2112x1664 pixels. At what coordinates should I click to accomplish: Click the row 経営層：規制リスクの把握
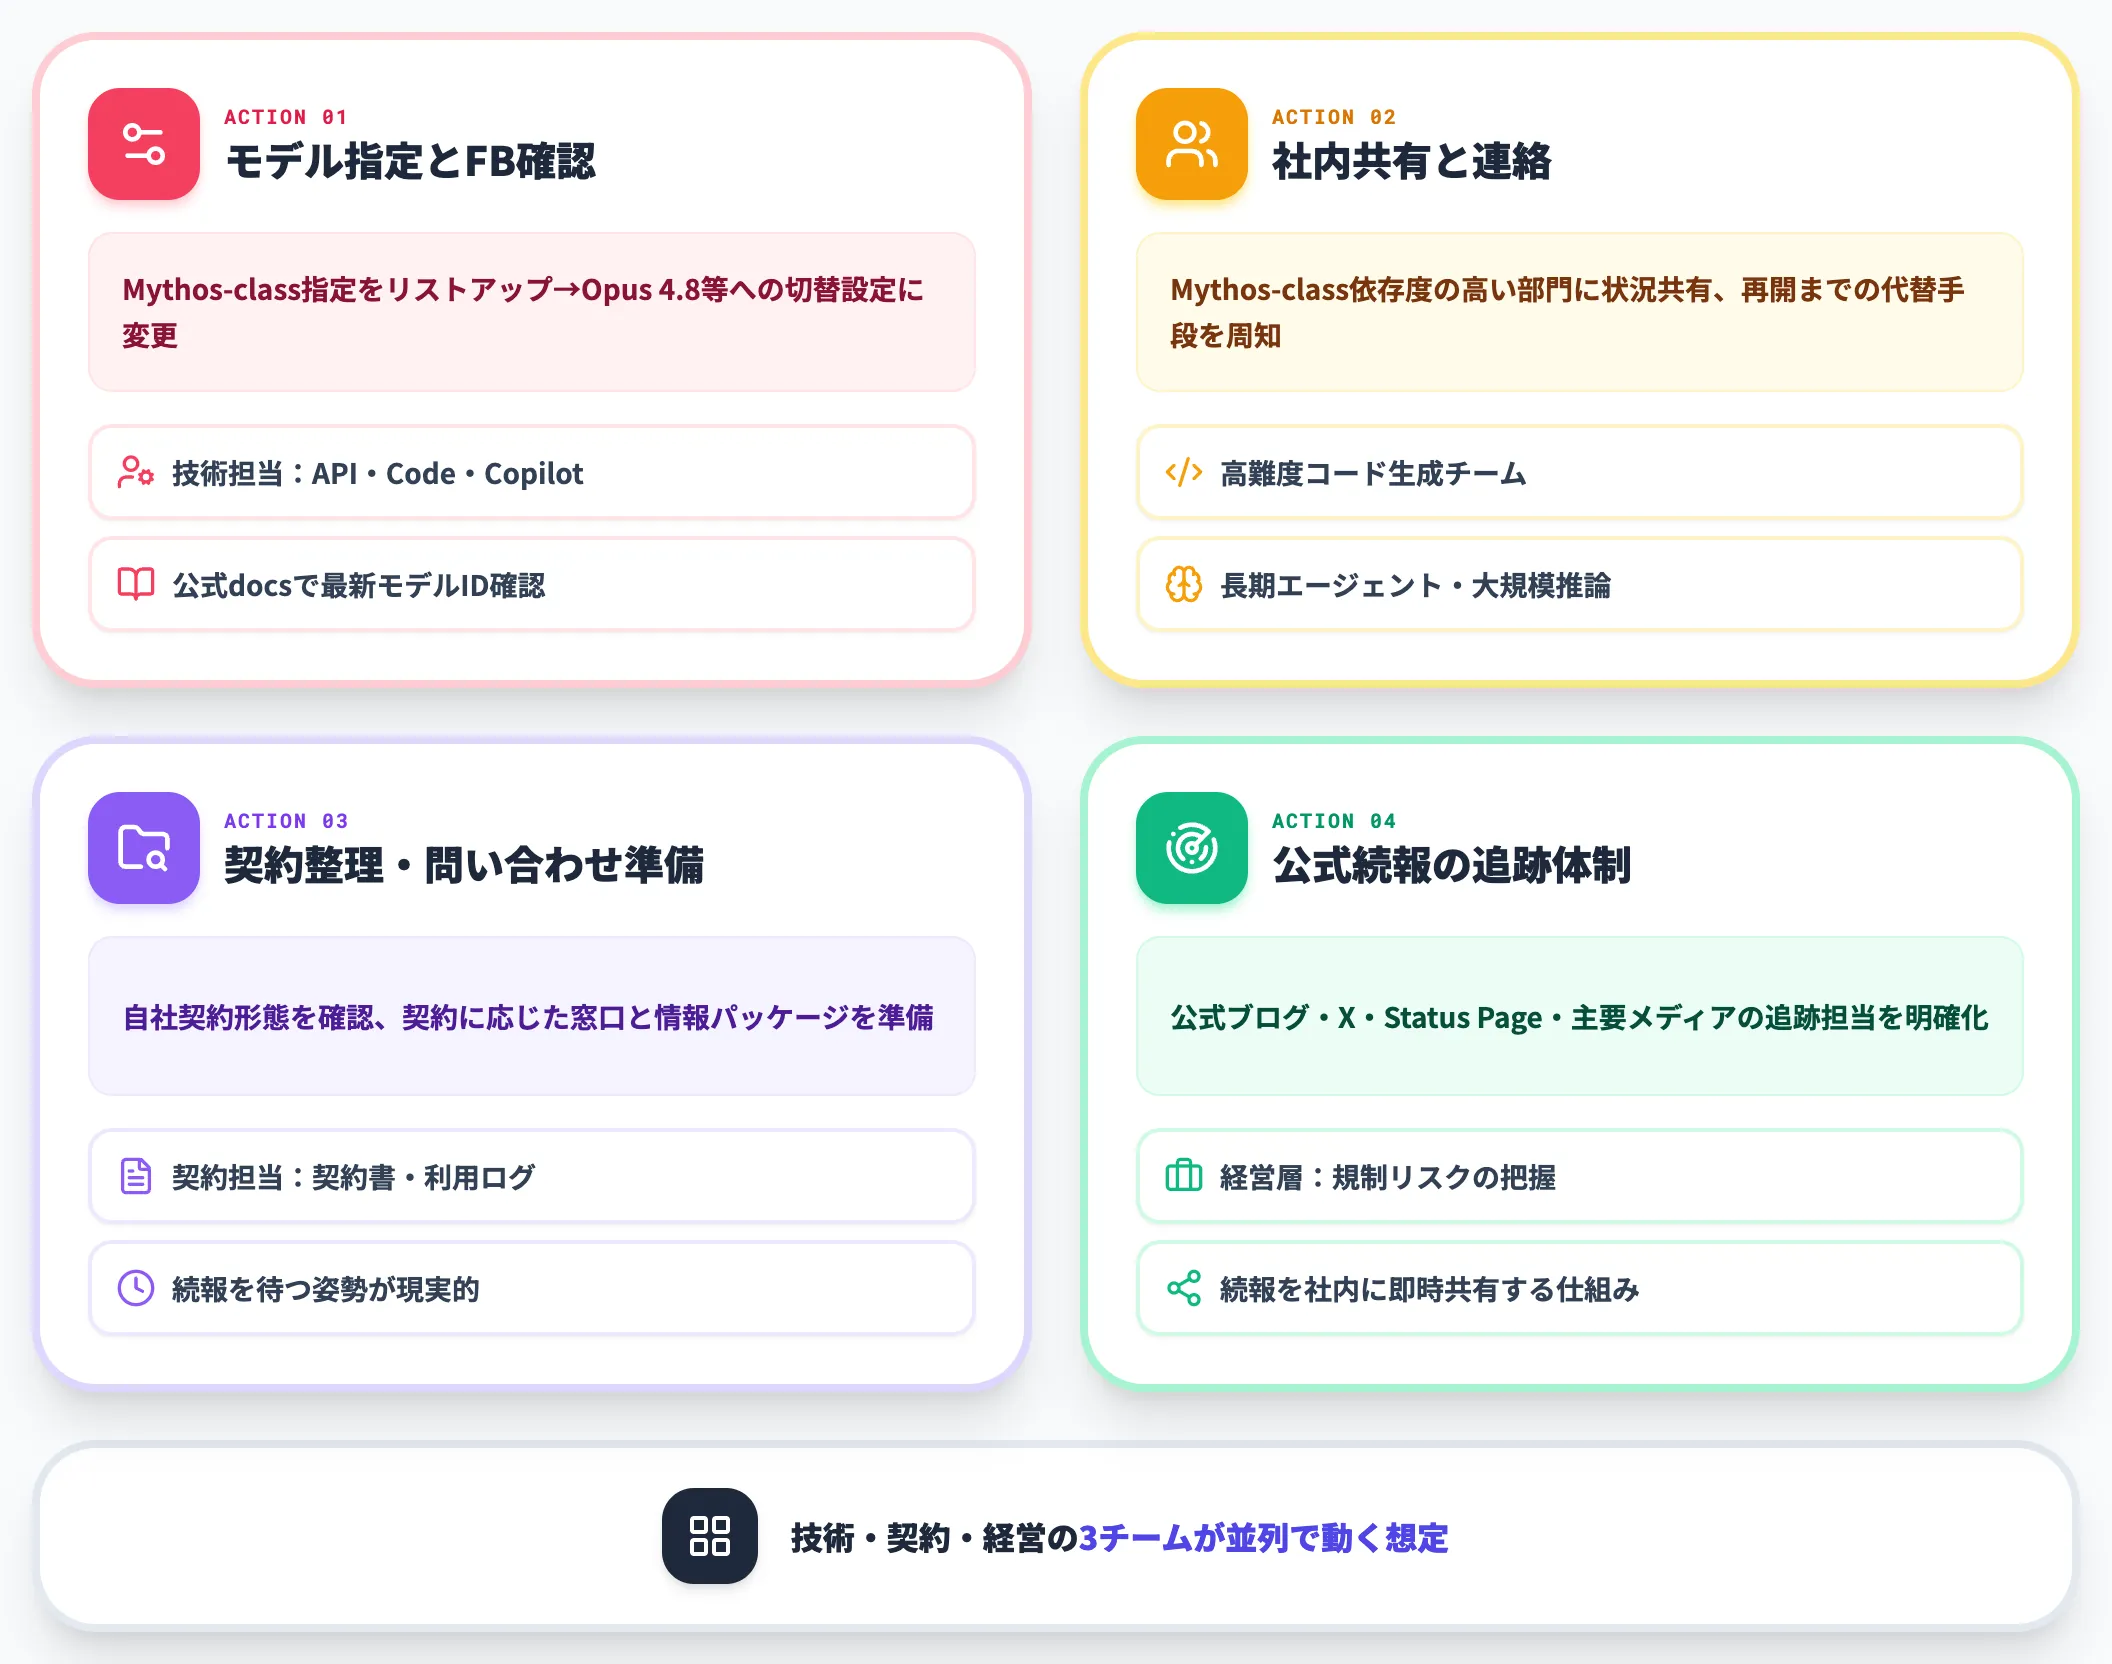pyautogui.click(x=1580, y=1176)
